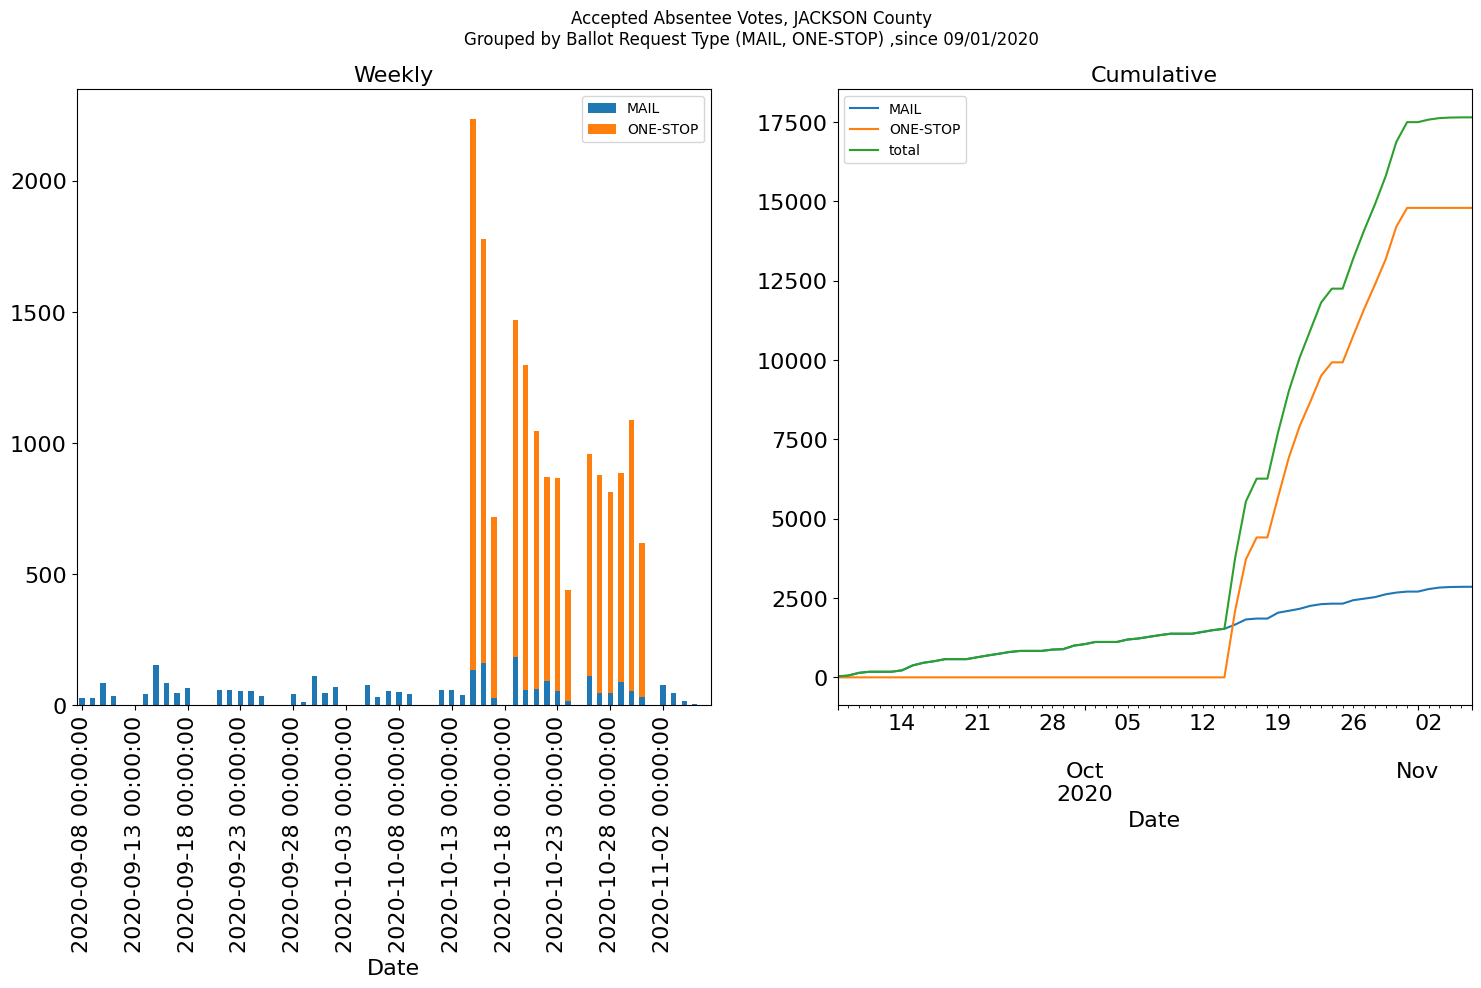This screenshot has width=1481, height=988.
Task: Click the date label 2020-10-13 00:00:00
Action: 452,833
